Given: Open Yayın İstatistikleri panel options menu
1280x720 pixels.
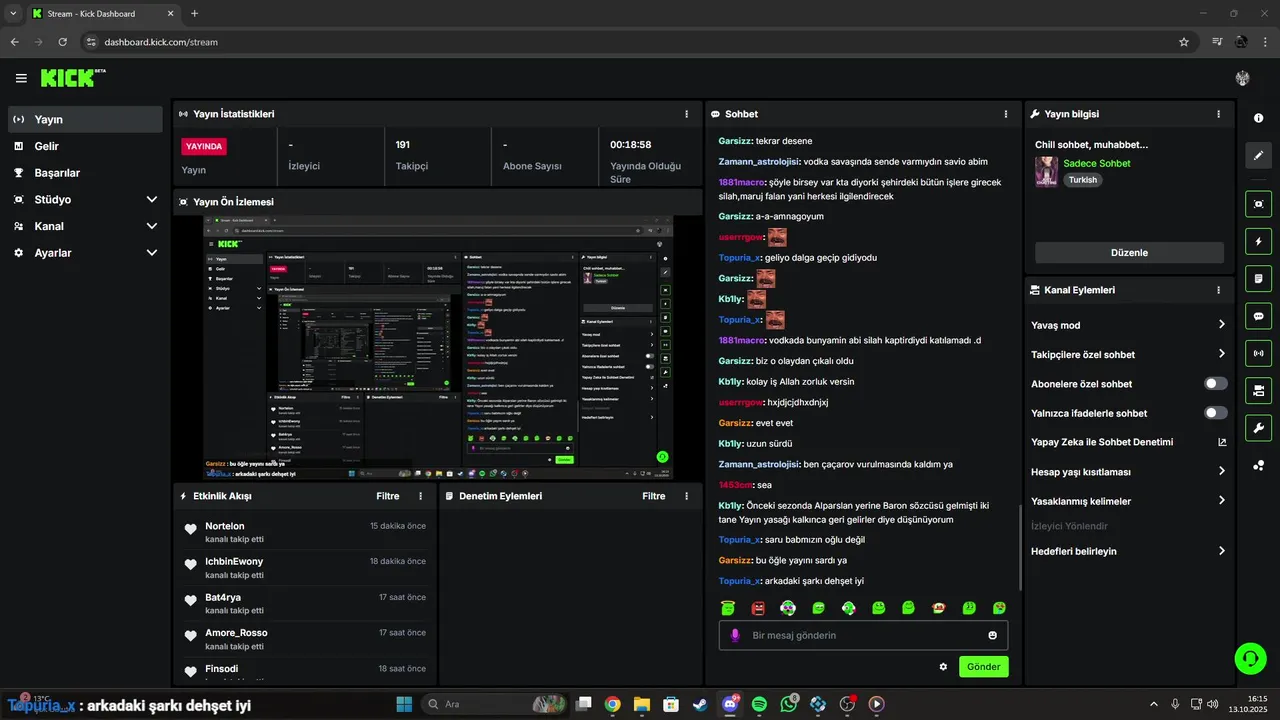Looking at the screenshot, I should 686,114.
